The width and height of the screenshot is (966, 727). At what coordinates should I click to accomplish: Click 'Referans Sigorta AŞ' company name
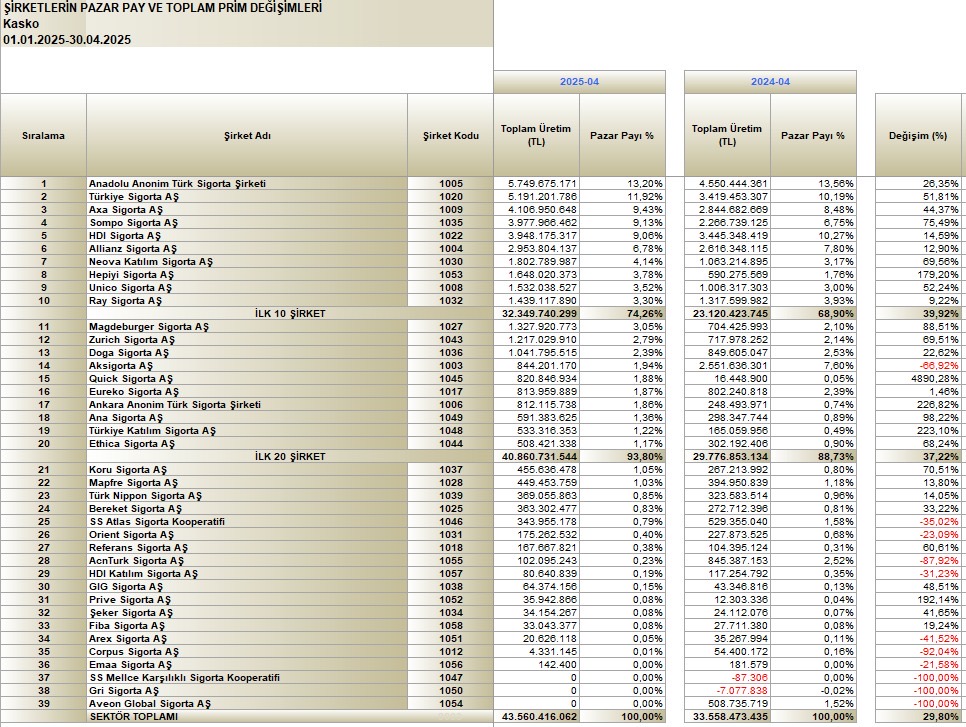[x=138, y=547]
